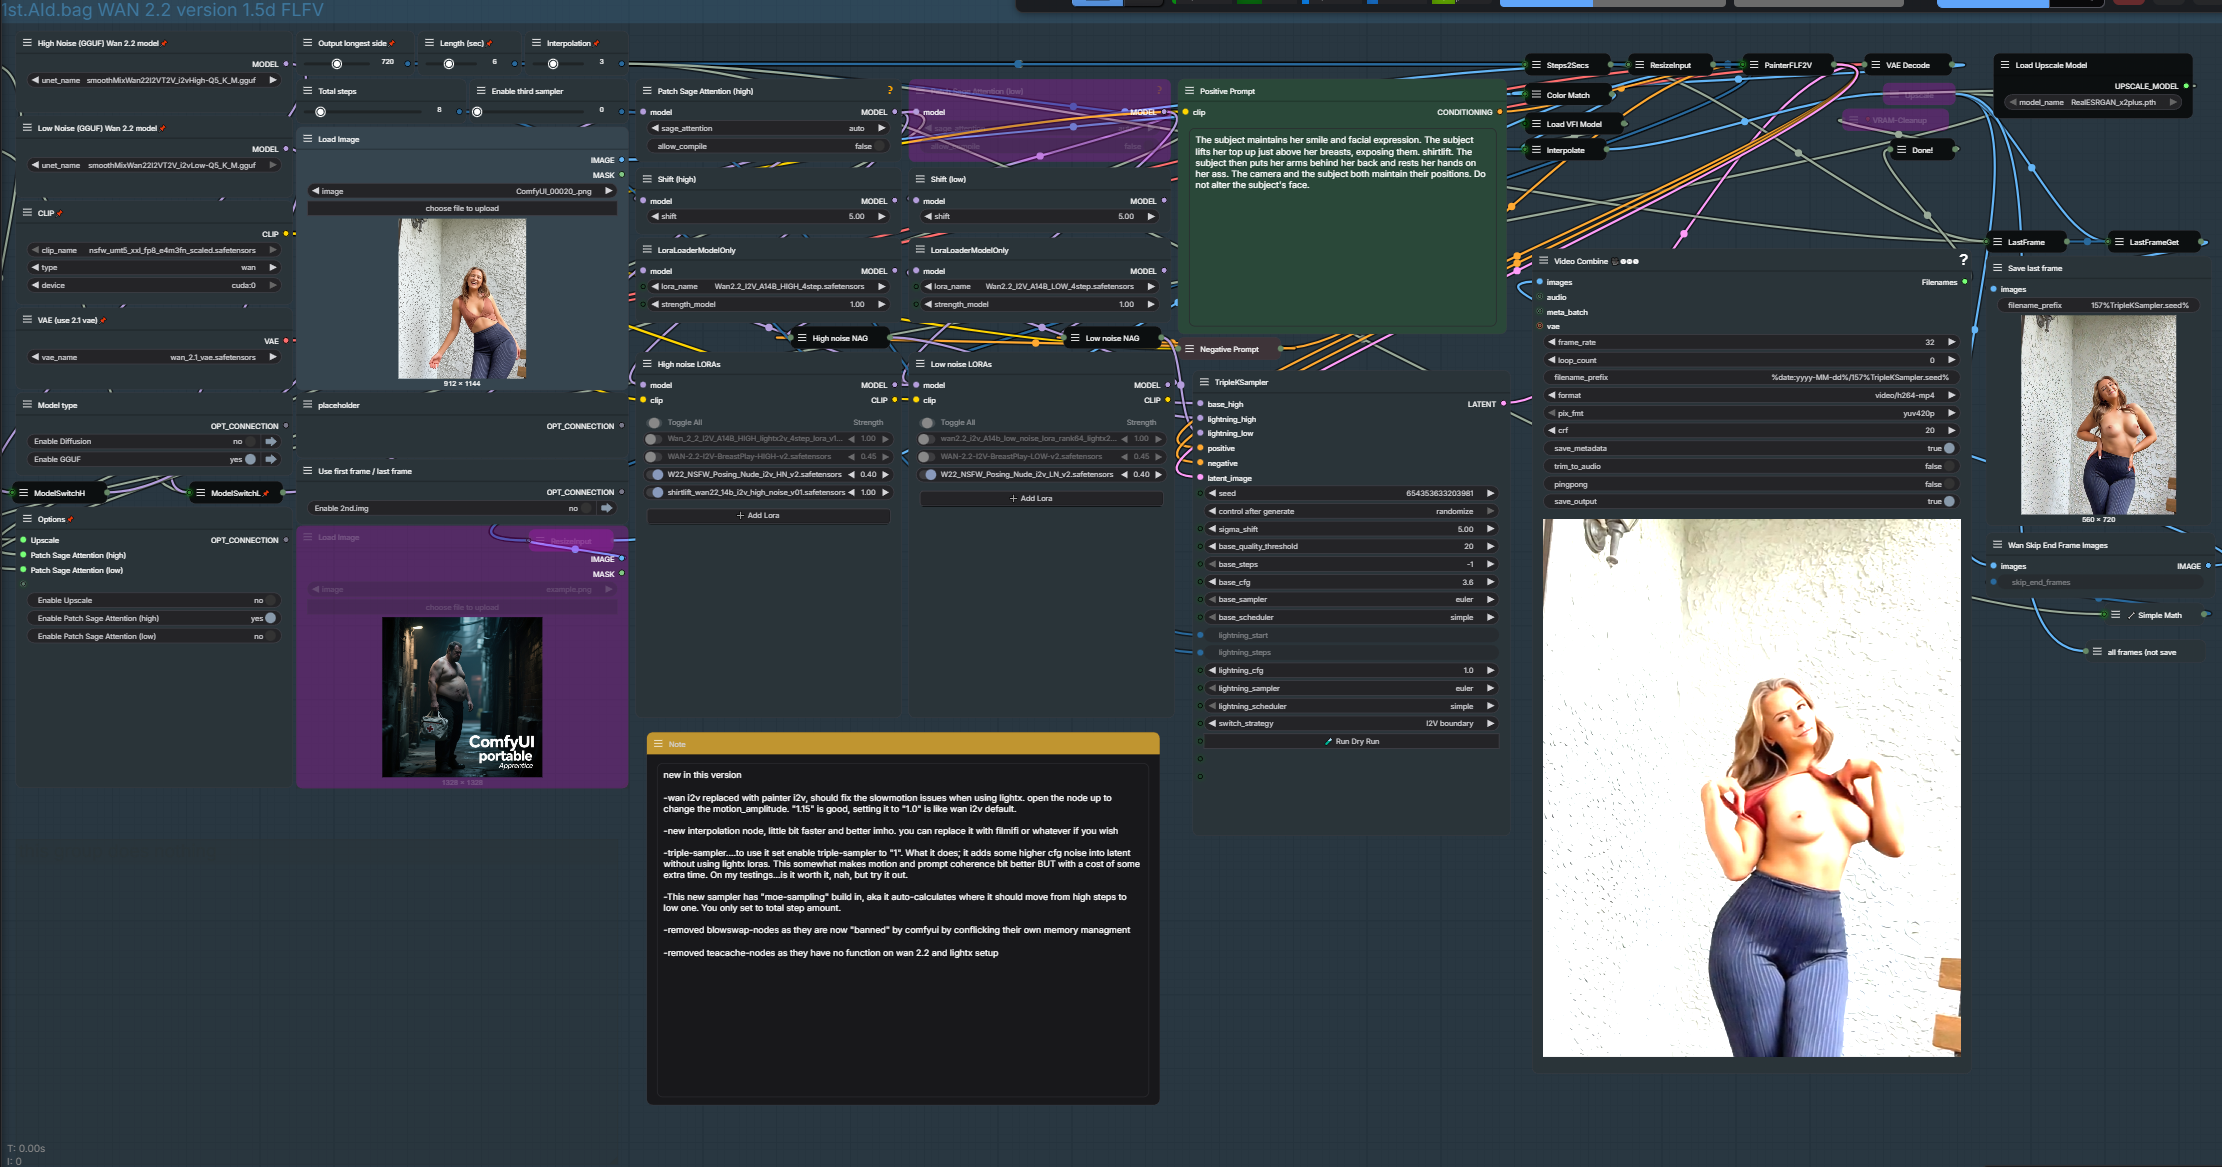
Task: Click the Video Combine node menu icon
Action: (1543, 261)
